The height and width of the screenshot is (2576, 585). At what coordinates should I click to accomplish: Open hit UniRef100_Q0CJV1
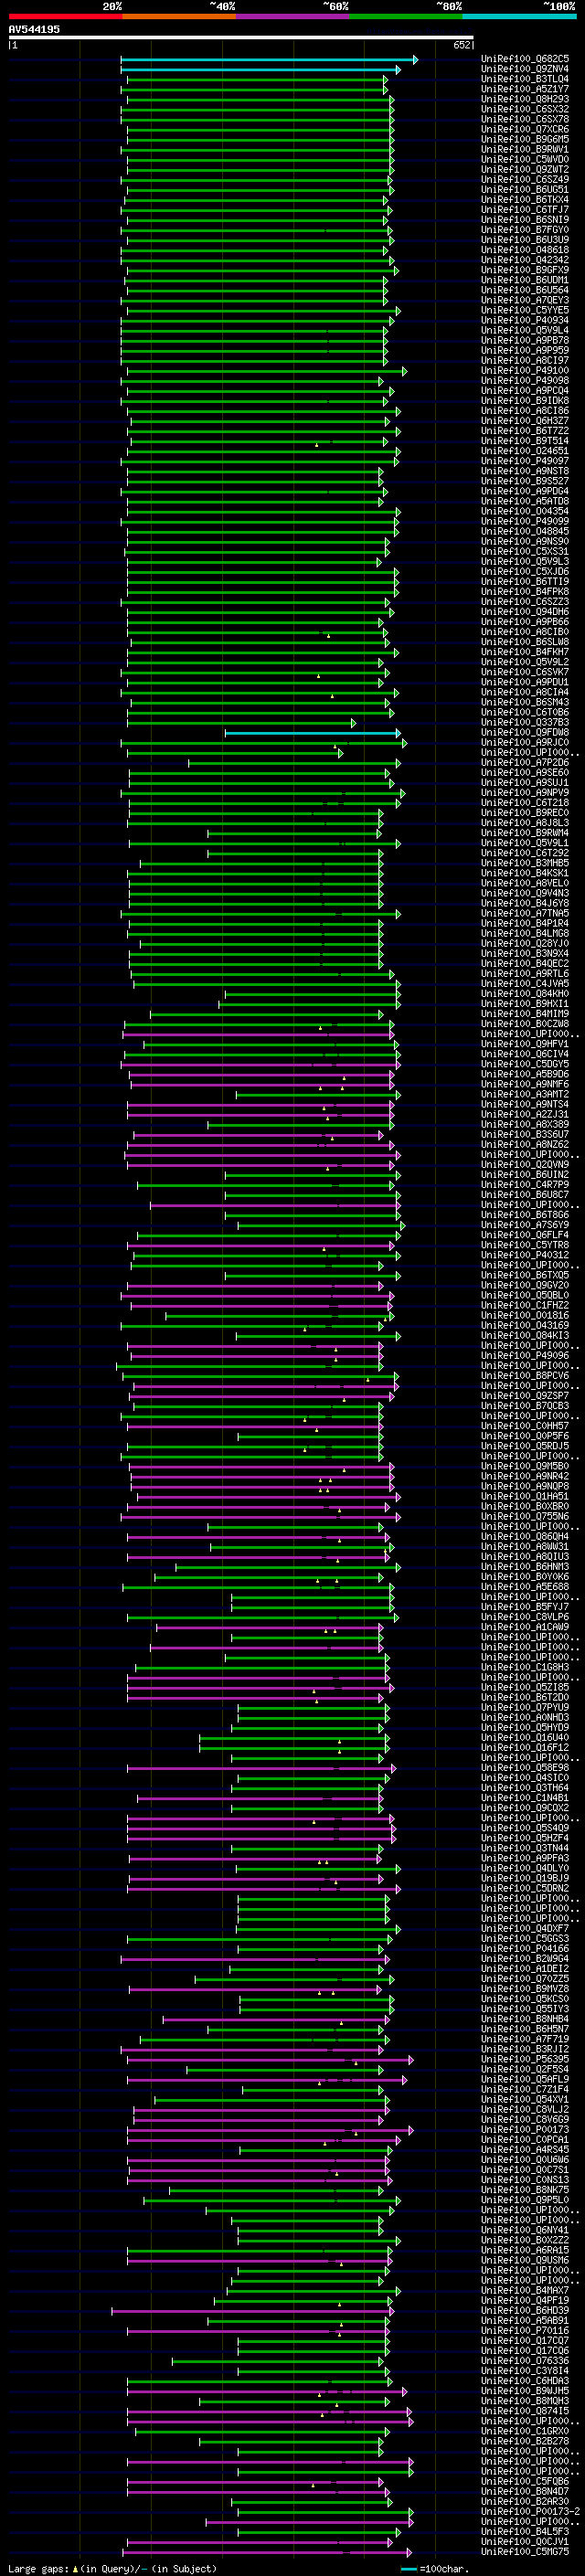[525, 2541]
